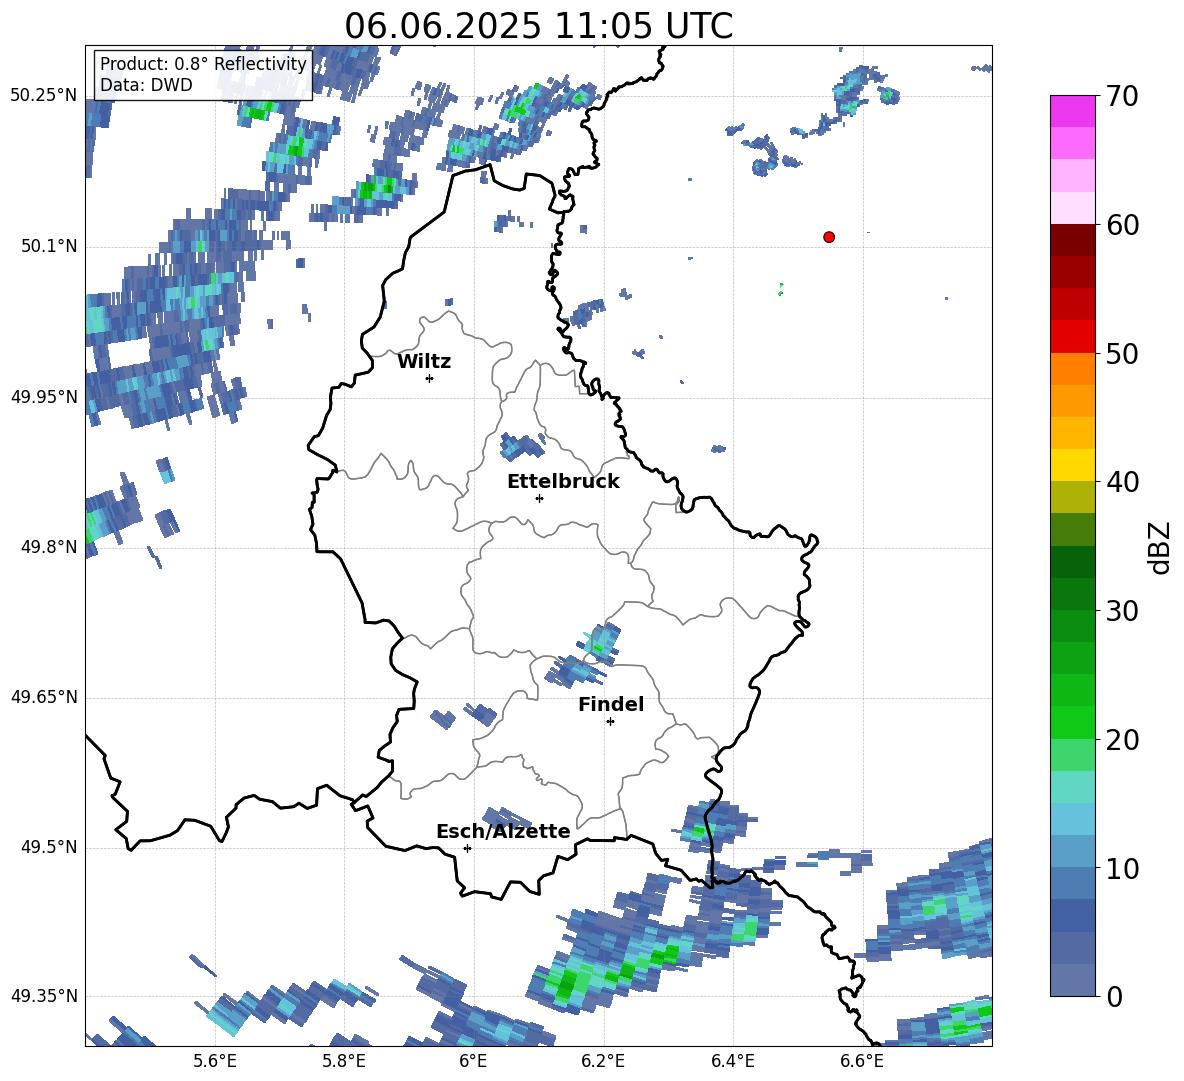This screenshot has height=1081, width=1184.
Task: Click the 49.5°N latitude label
Action: click(49, 847)
